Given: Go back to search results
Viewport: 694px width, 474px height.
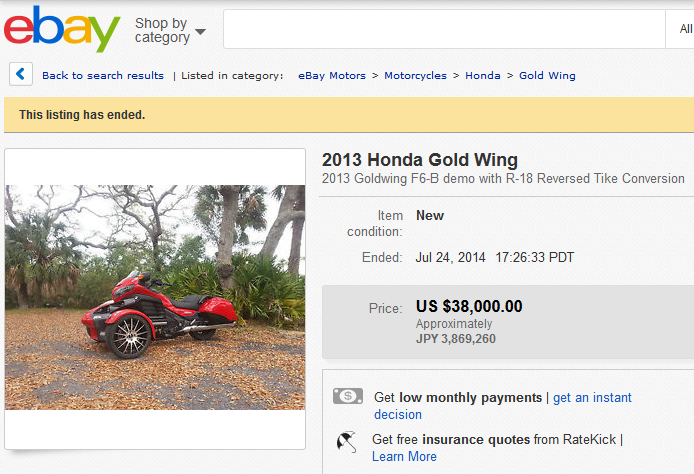Looking at the screenshot, I should point(102,76).
